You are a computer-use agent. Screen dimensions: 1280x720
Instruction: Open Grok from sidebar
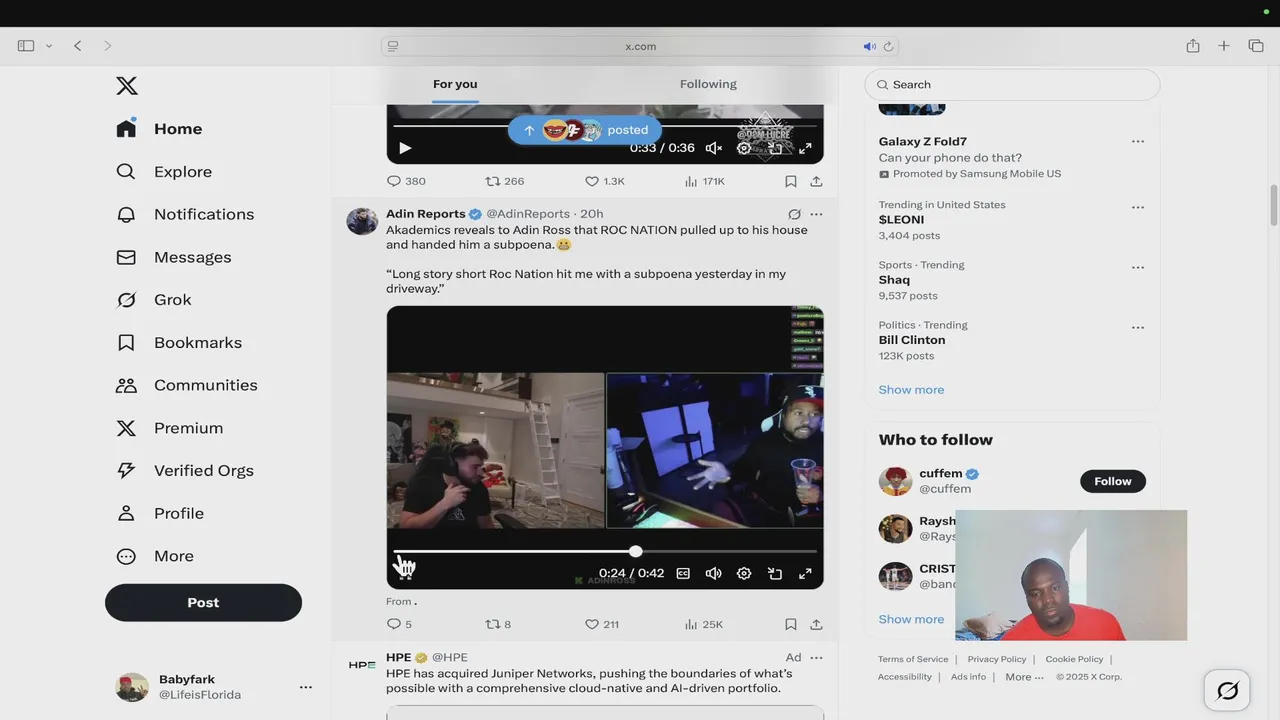pyautogui.click(x=154, y=300)
